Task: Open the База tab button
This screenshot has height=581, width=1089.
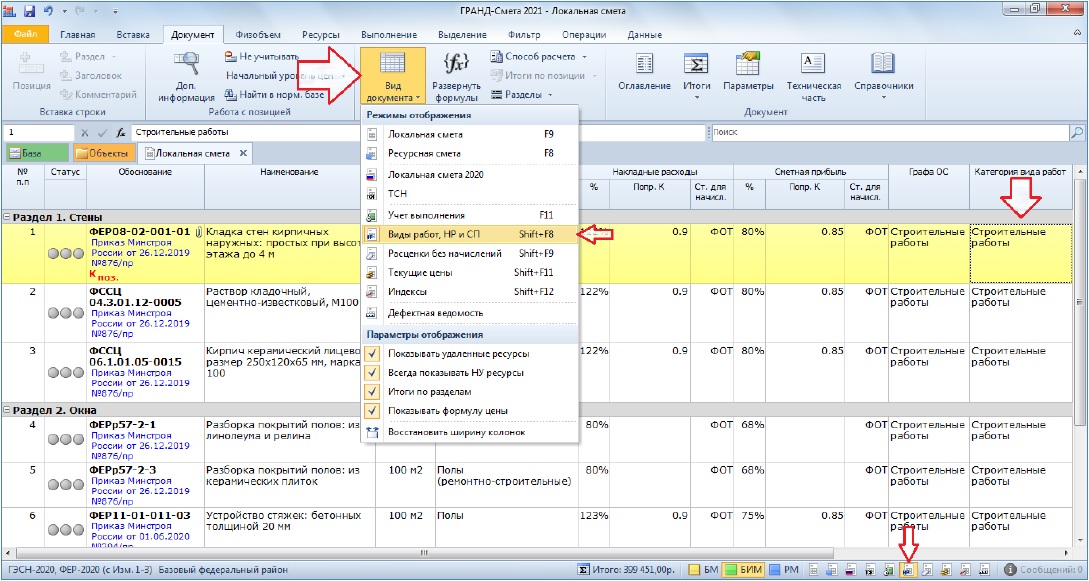Action: [x=37, y=153]
